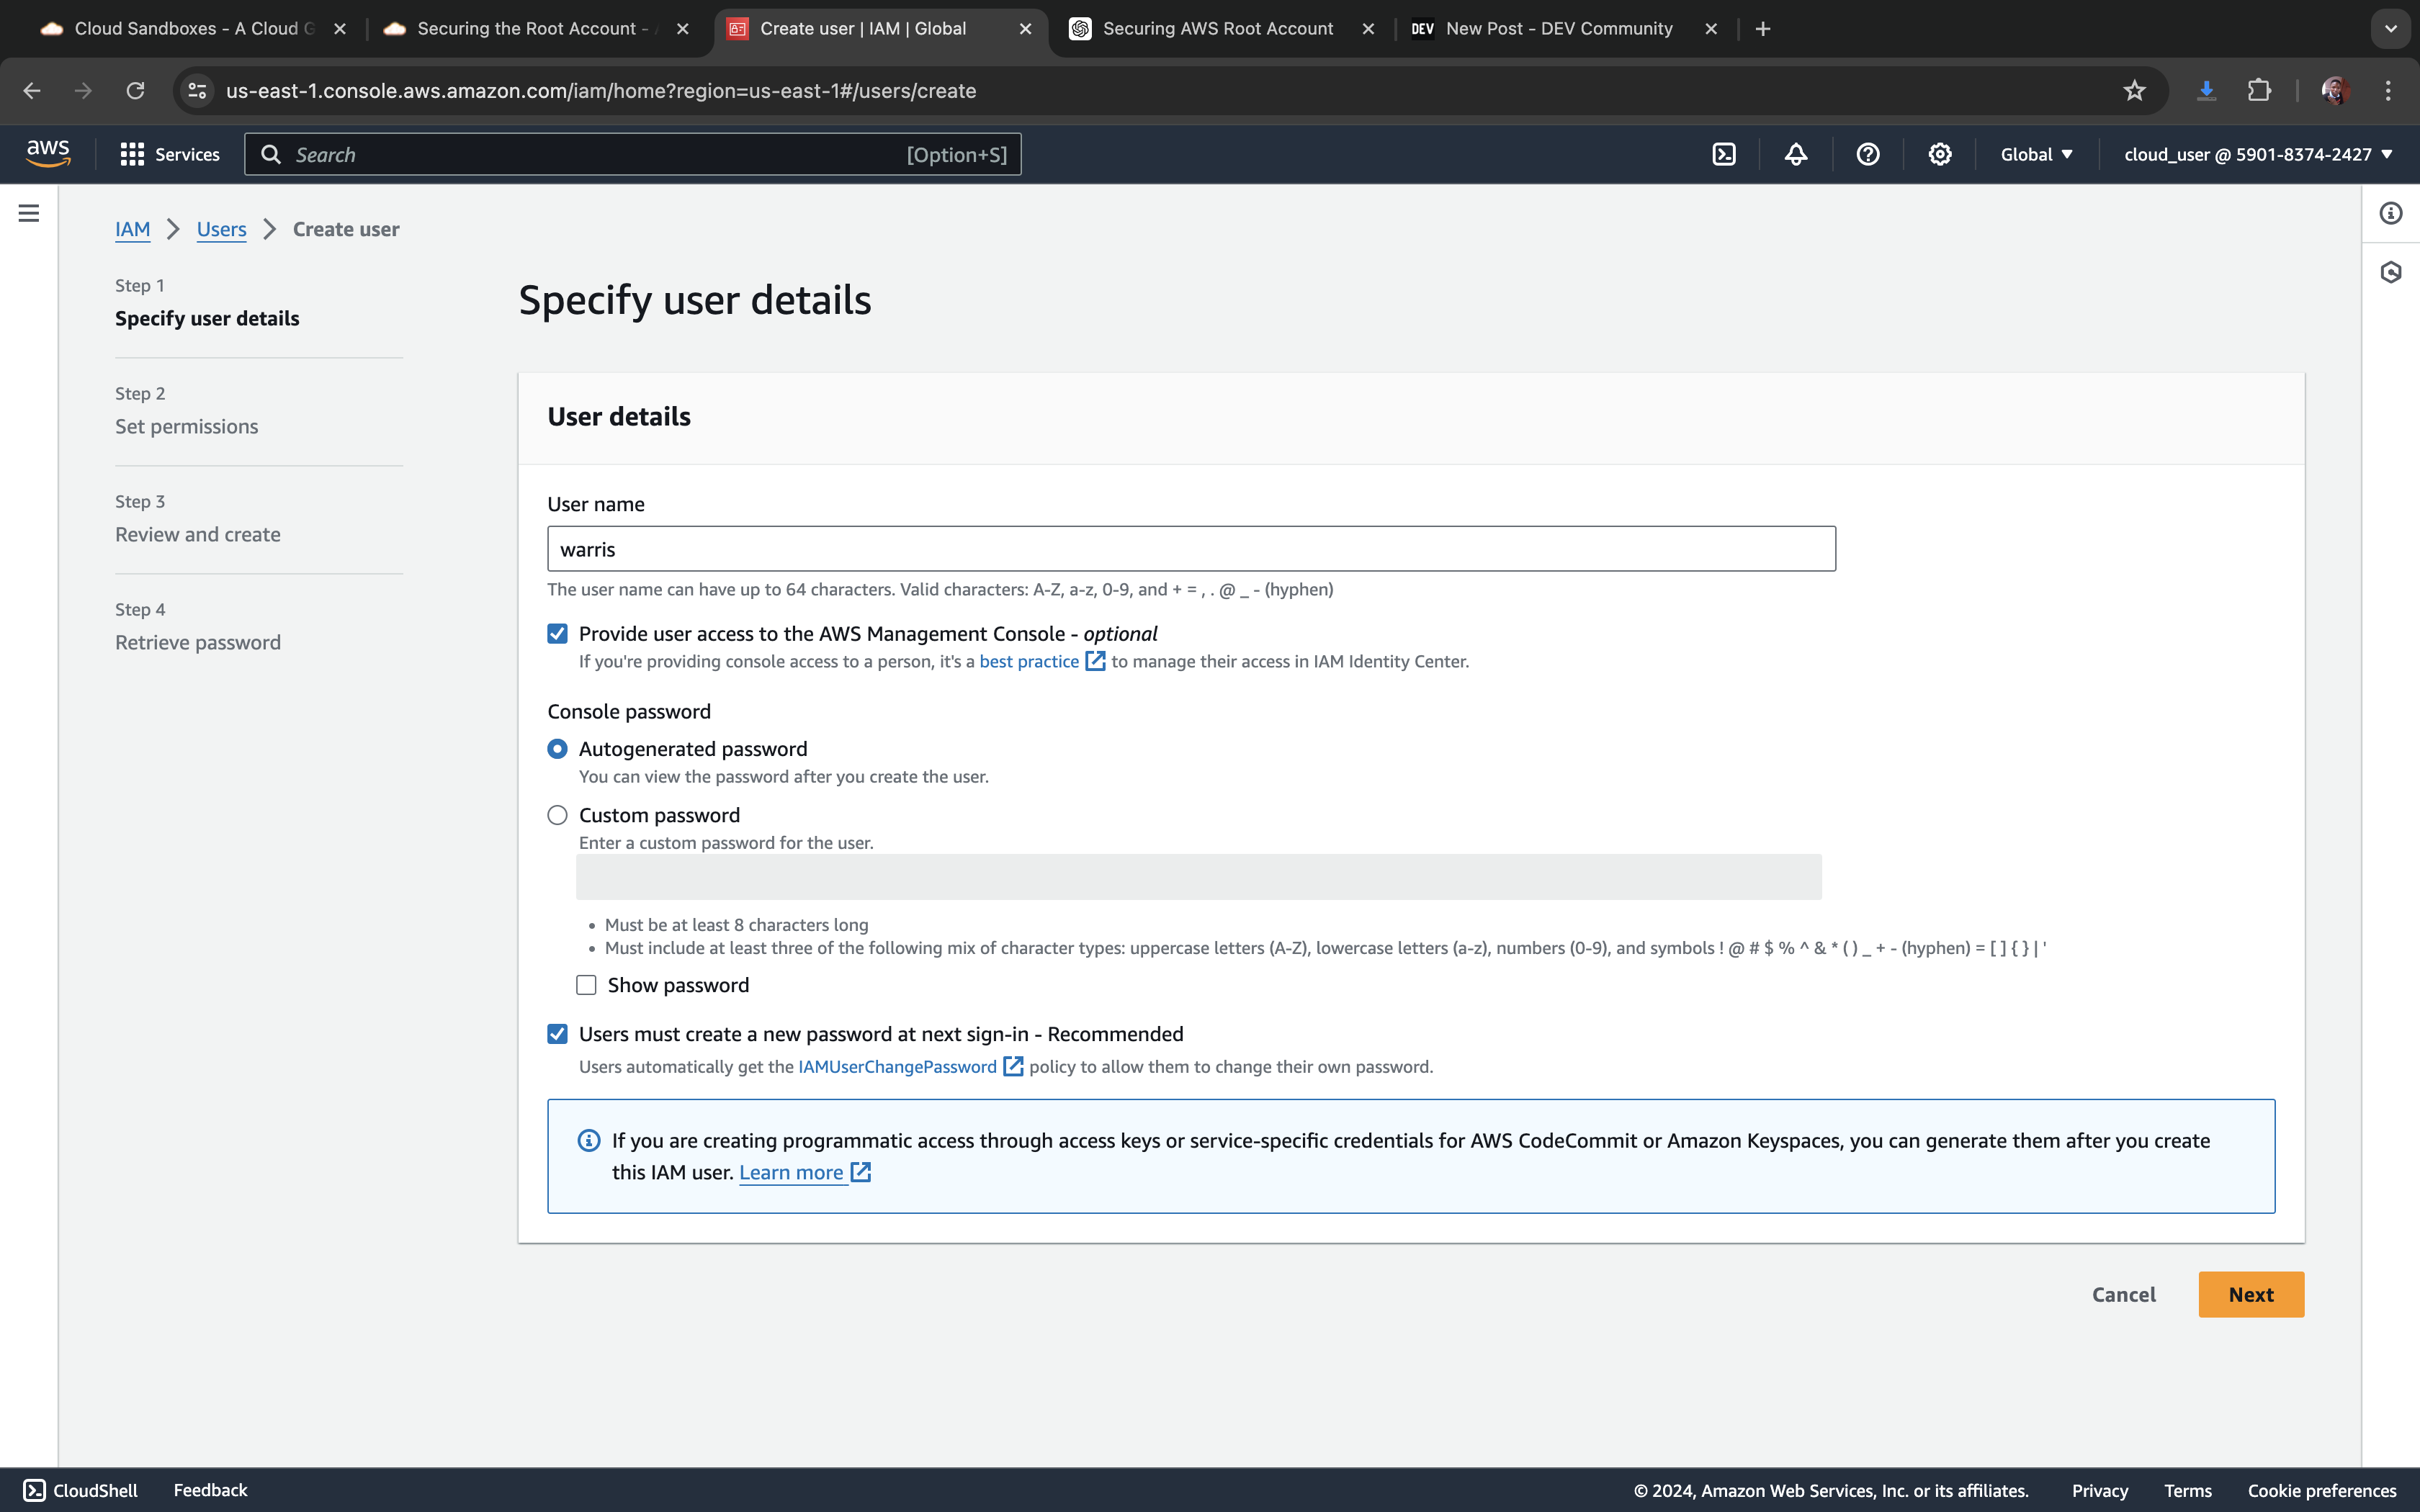The image size is (2420, 1512).
Task: Go to the AWS logo home
Action: tap(47, 154)
